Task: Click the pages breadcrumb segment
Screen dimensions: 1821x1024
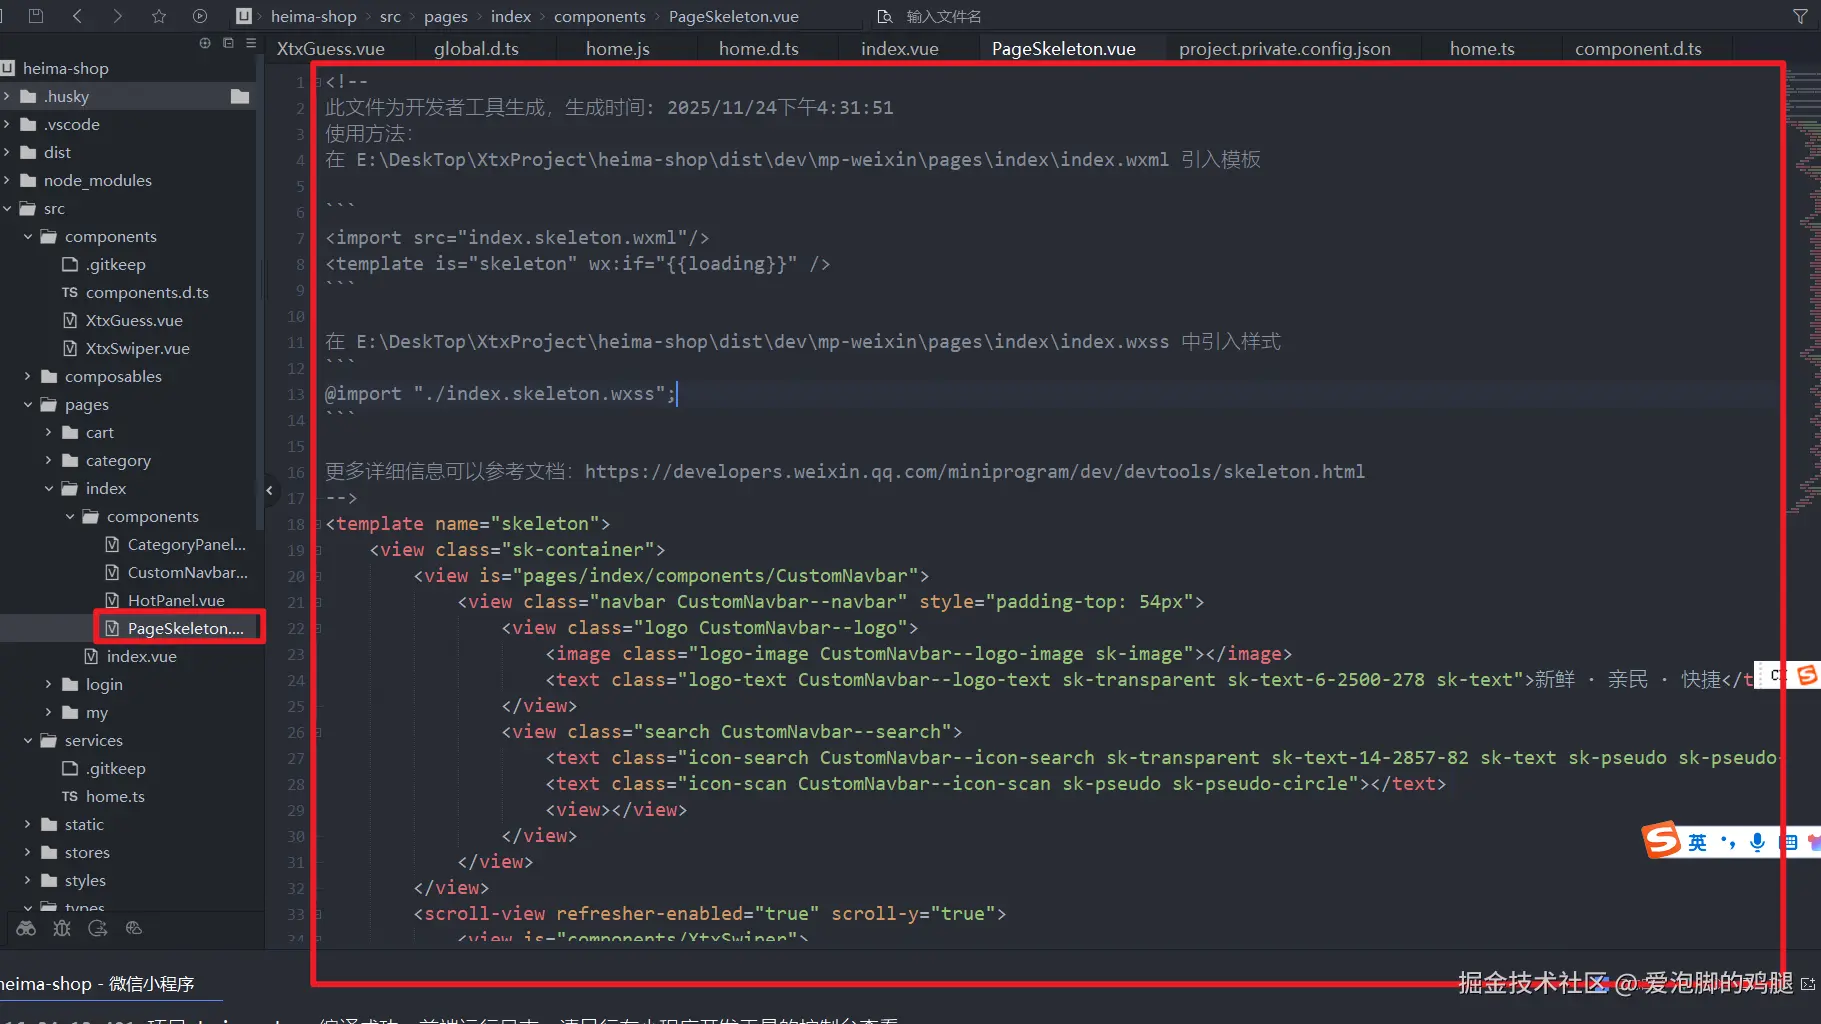Action: 445,16
